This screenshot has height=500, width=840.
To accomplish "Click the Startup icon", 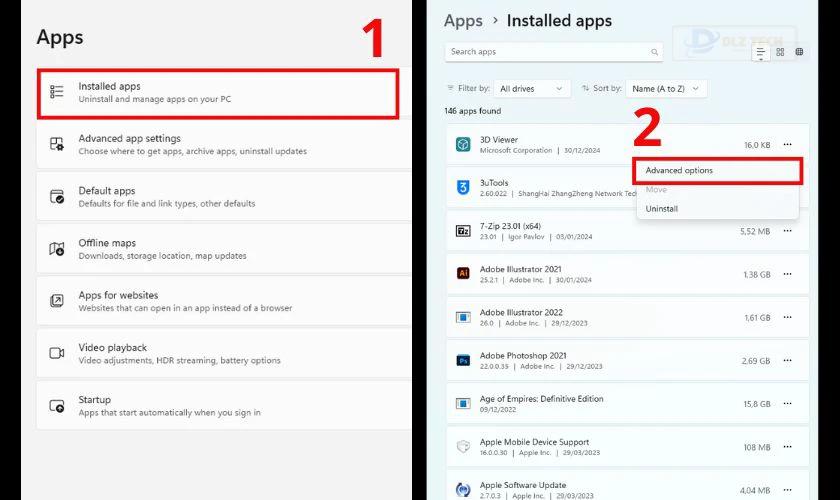I will click(x=57, y=406).
